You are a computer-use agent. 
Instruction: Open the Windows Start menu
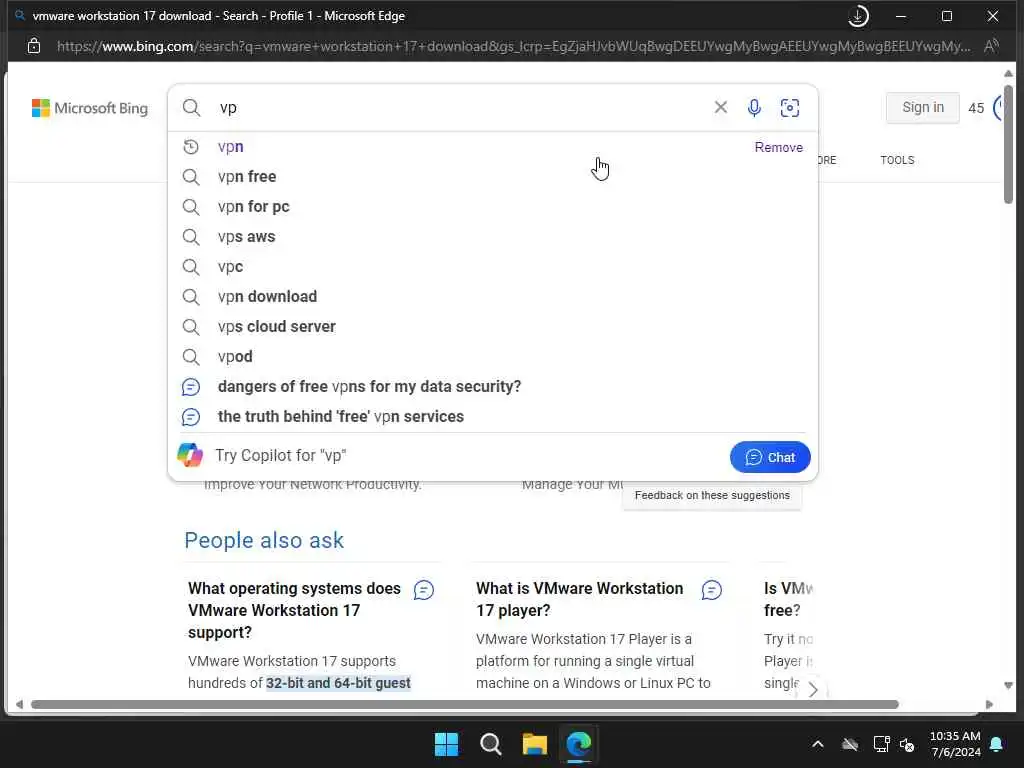coord(447,744)
